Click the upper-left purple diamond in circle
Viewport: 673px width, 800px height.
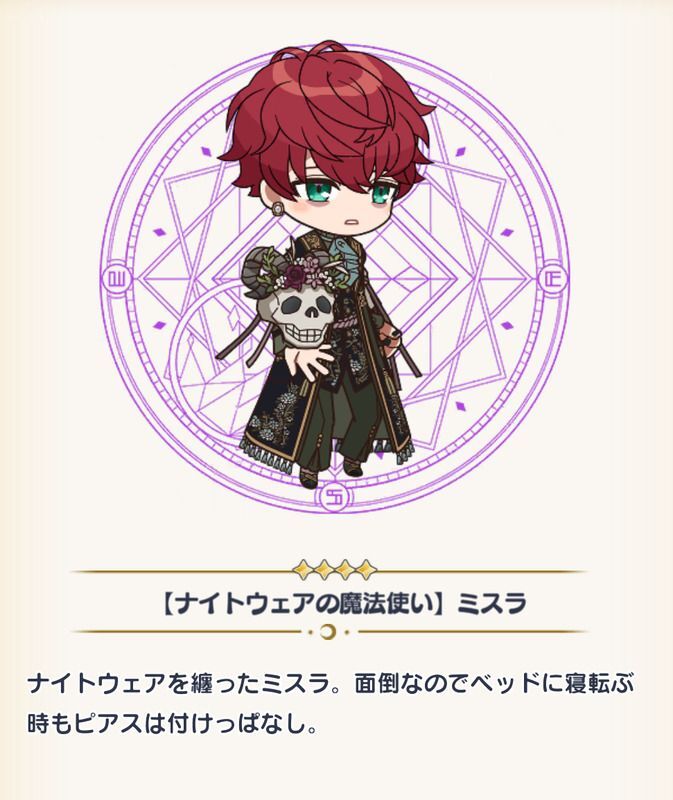pos(206,151)
